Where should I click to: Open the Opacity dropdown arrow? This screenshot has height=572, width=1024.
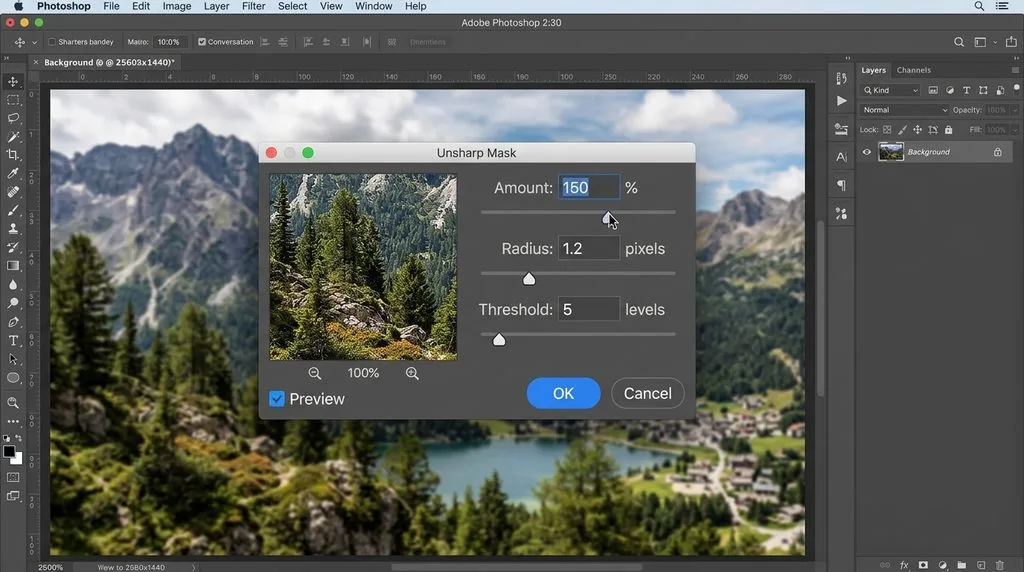1015,110
